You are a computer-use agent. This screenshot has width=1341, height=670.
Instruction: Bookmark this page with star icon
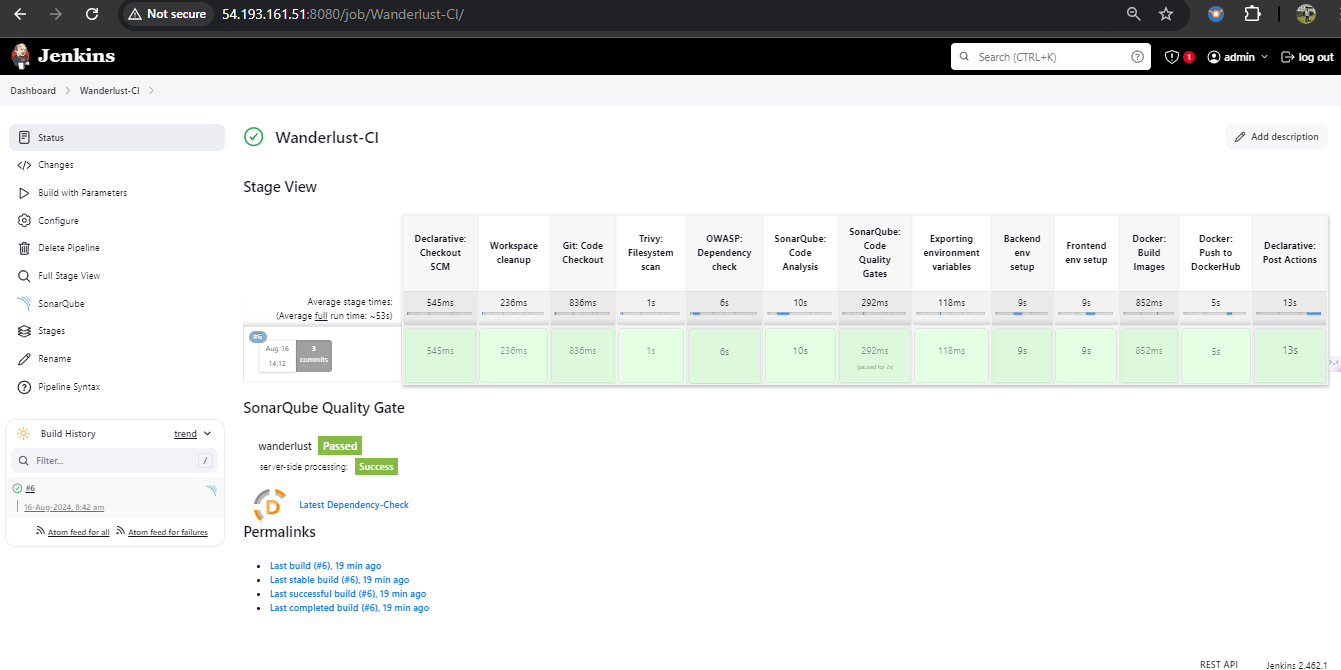tap(1166, 14)
